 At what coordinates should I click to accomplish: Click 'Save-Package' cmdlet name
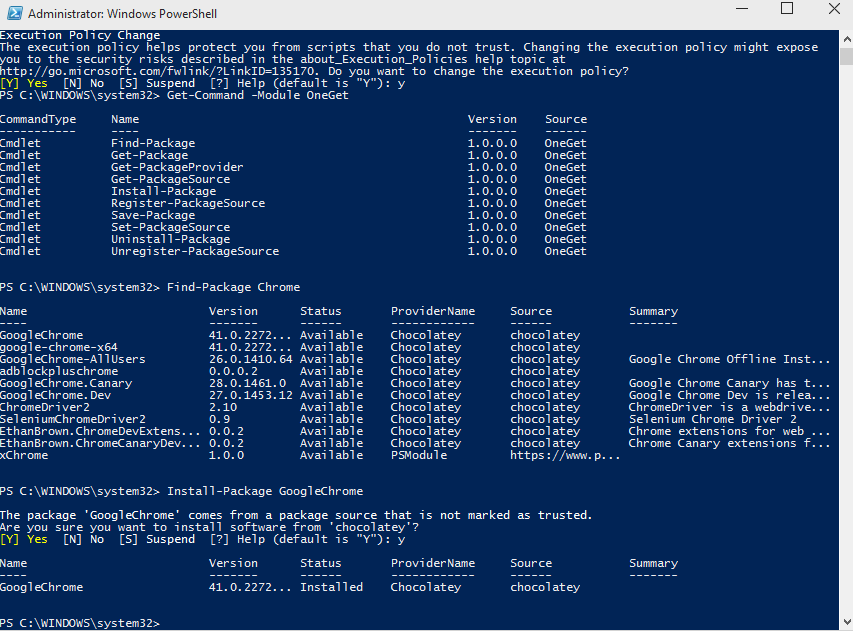[153, 215]
